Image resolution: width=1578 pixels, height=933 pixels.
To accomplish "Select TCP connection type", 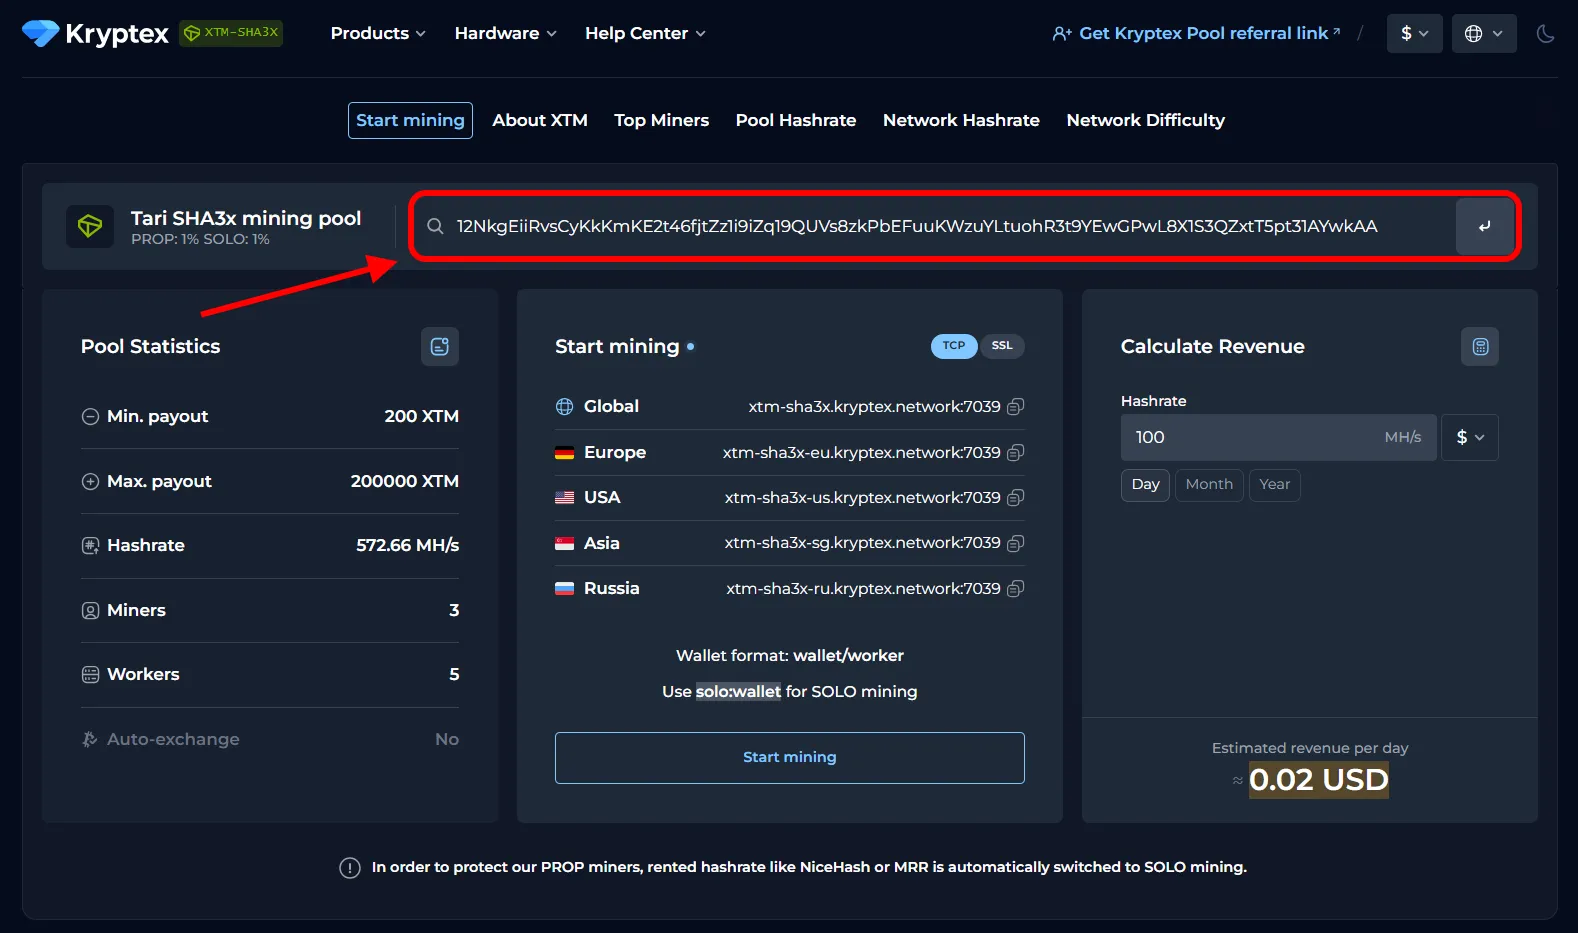I will pyautogui.click(x=953, y=346).
